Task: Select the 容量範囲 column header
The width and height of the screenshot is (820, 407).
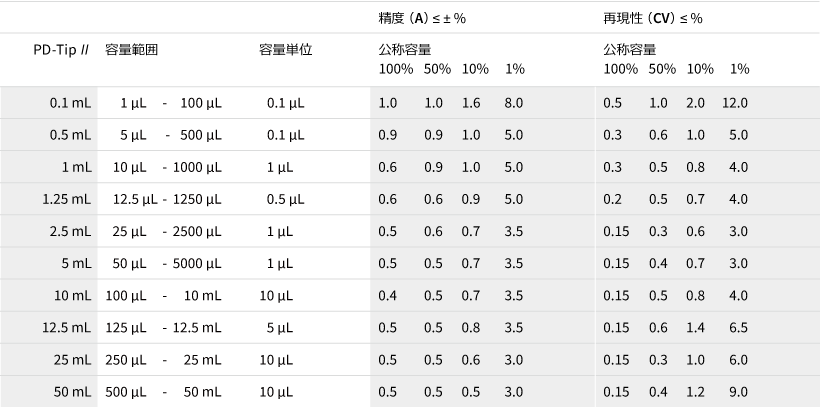Action: [x=131, y=50]
